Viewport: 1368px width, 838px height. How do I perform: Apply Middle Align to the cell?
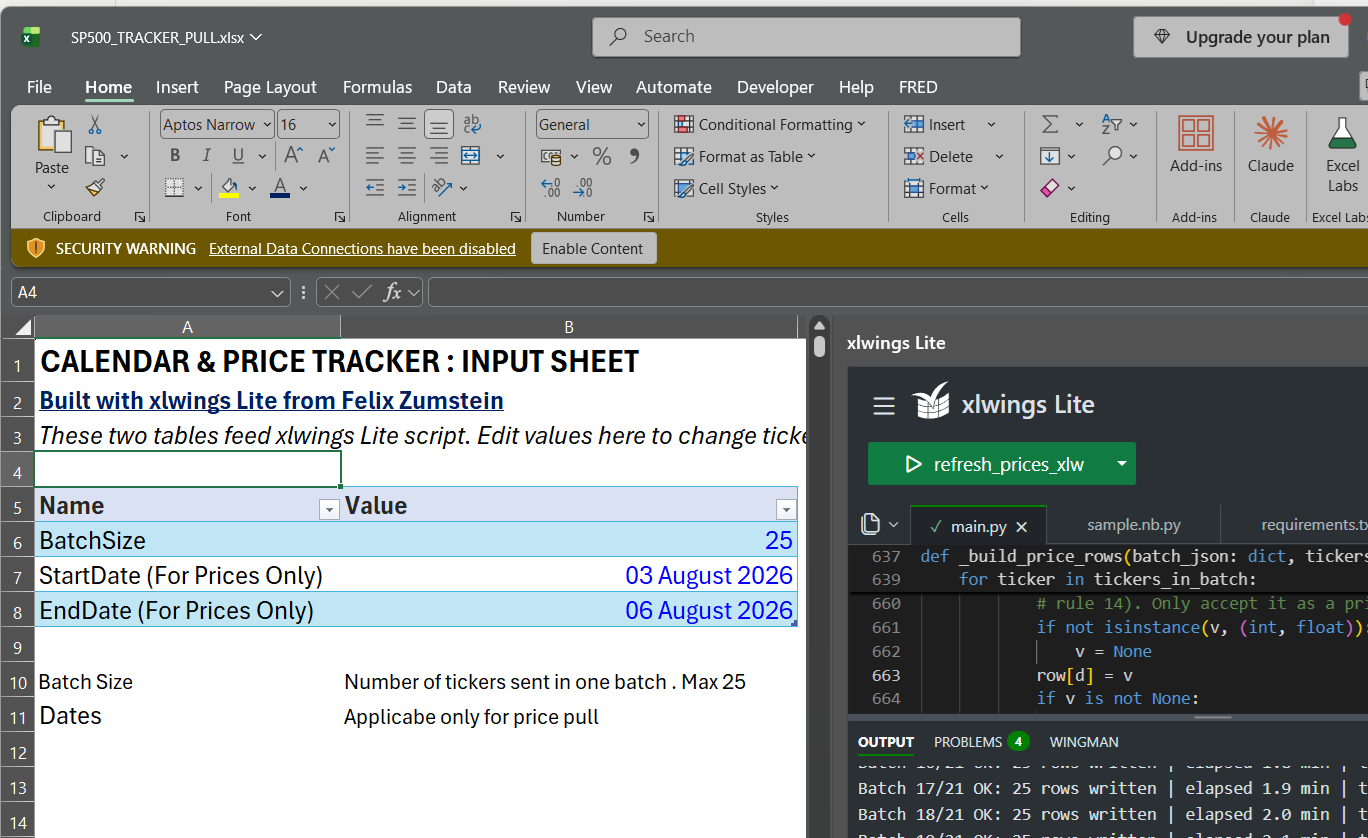click(407, 124)
